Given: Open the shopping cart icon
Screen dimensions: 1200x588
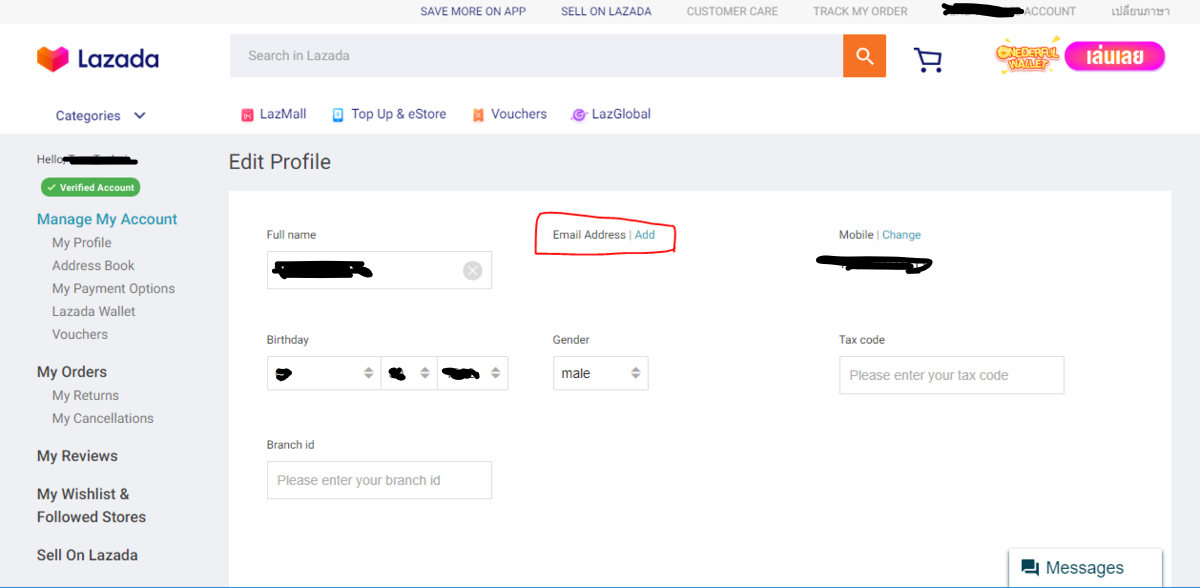Looking at the screenshot, I should click(x=928, y=60).
